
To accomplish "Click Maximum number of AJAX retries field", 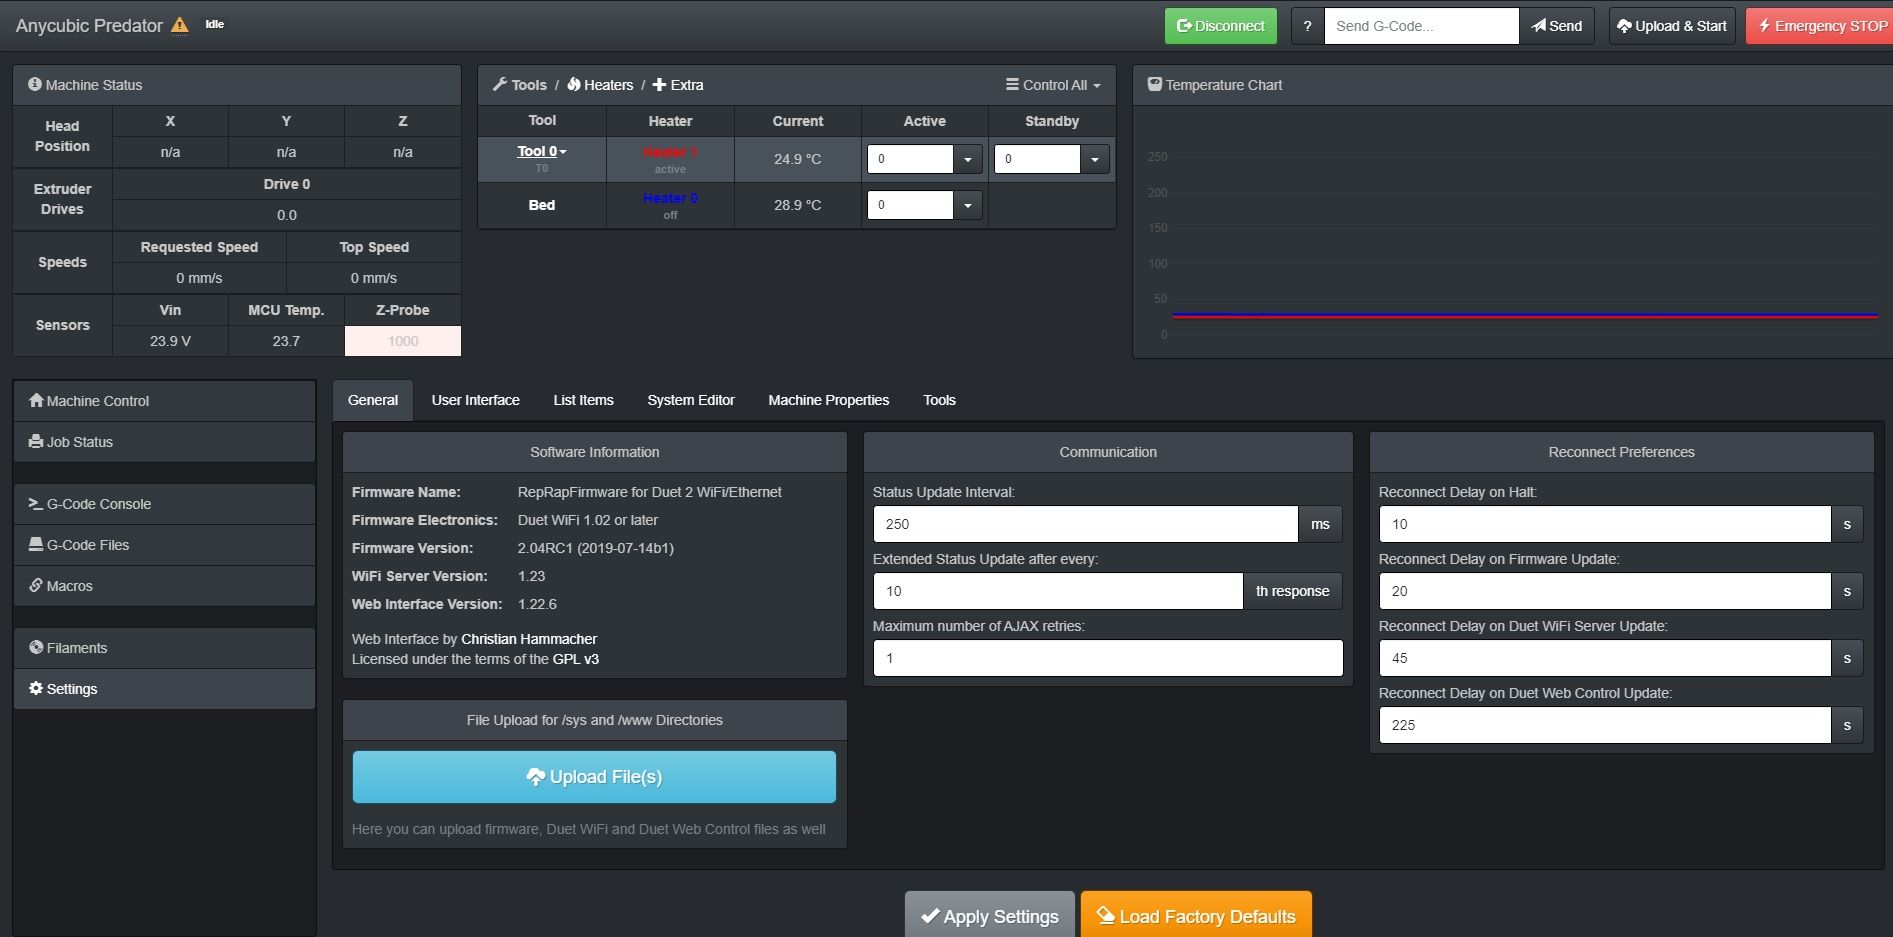I will (x=1108, y=658).
